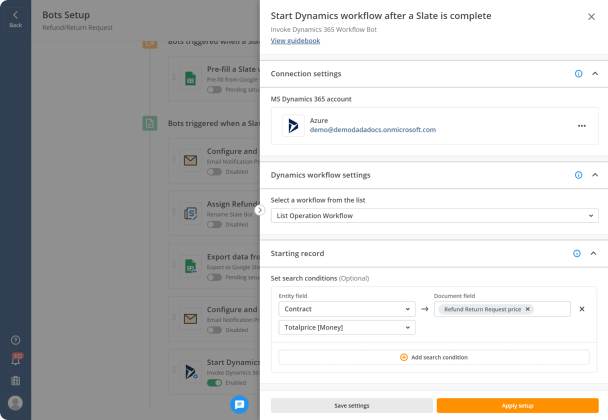Click inside the Document field input box
The image size is (608, 420).
tap(502, 309)
